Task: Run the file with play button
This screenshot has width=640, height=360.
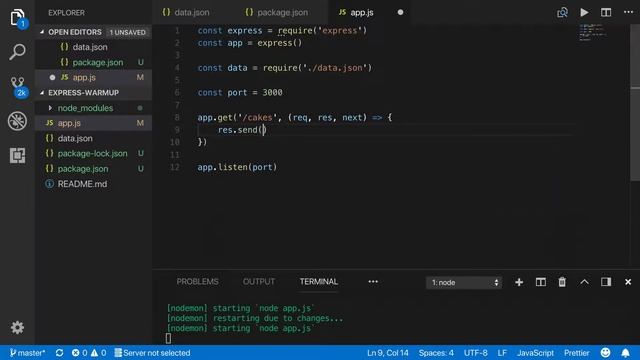Action: click(x=584, y=13)
